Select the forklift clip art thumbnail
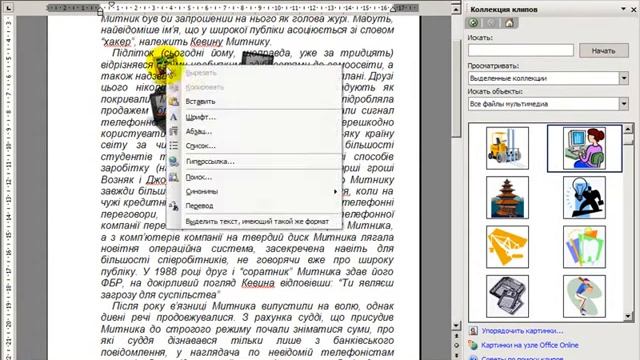The image size is (640, 360). point(507,148)
